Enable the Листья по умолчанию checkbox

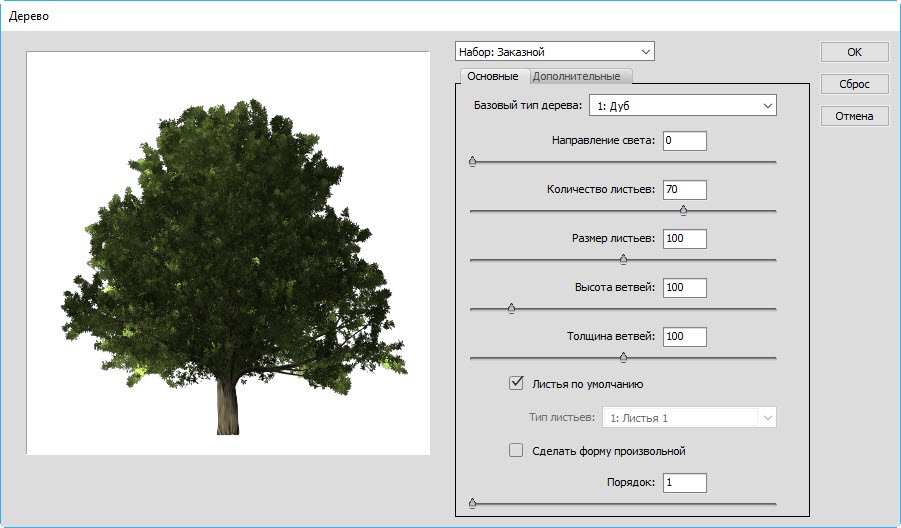517,383
